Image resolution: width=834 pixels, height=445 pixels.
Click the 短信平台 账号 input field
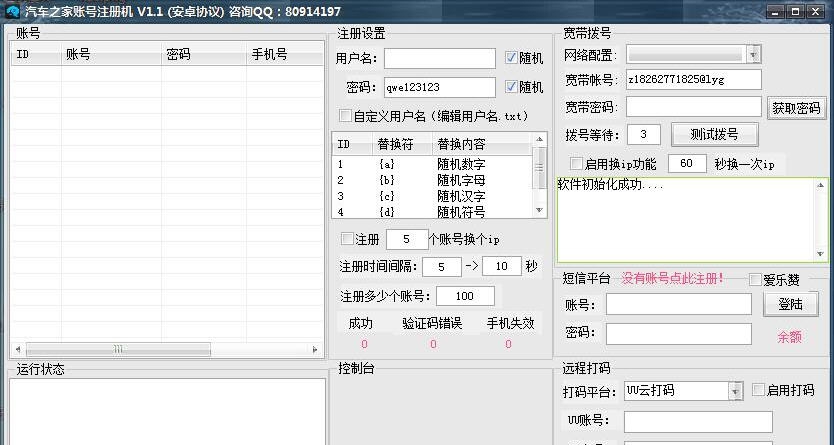pos(679,305)
